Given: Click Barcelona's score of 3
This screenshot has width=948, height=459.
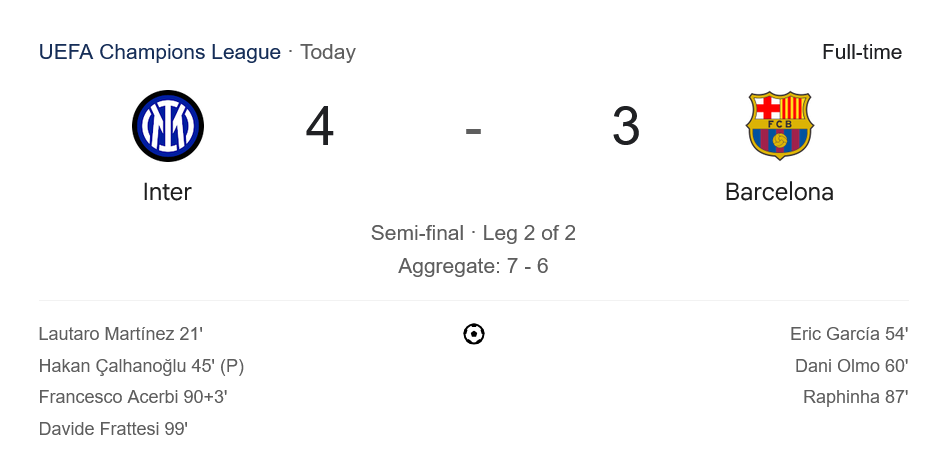Looking at the screenshot, I should [626, 127].
